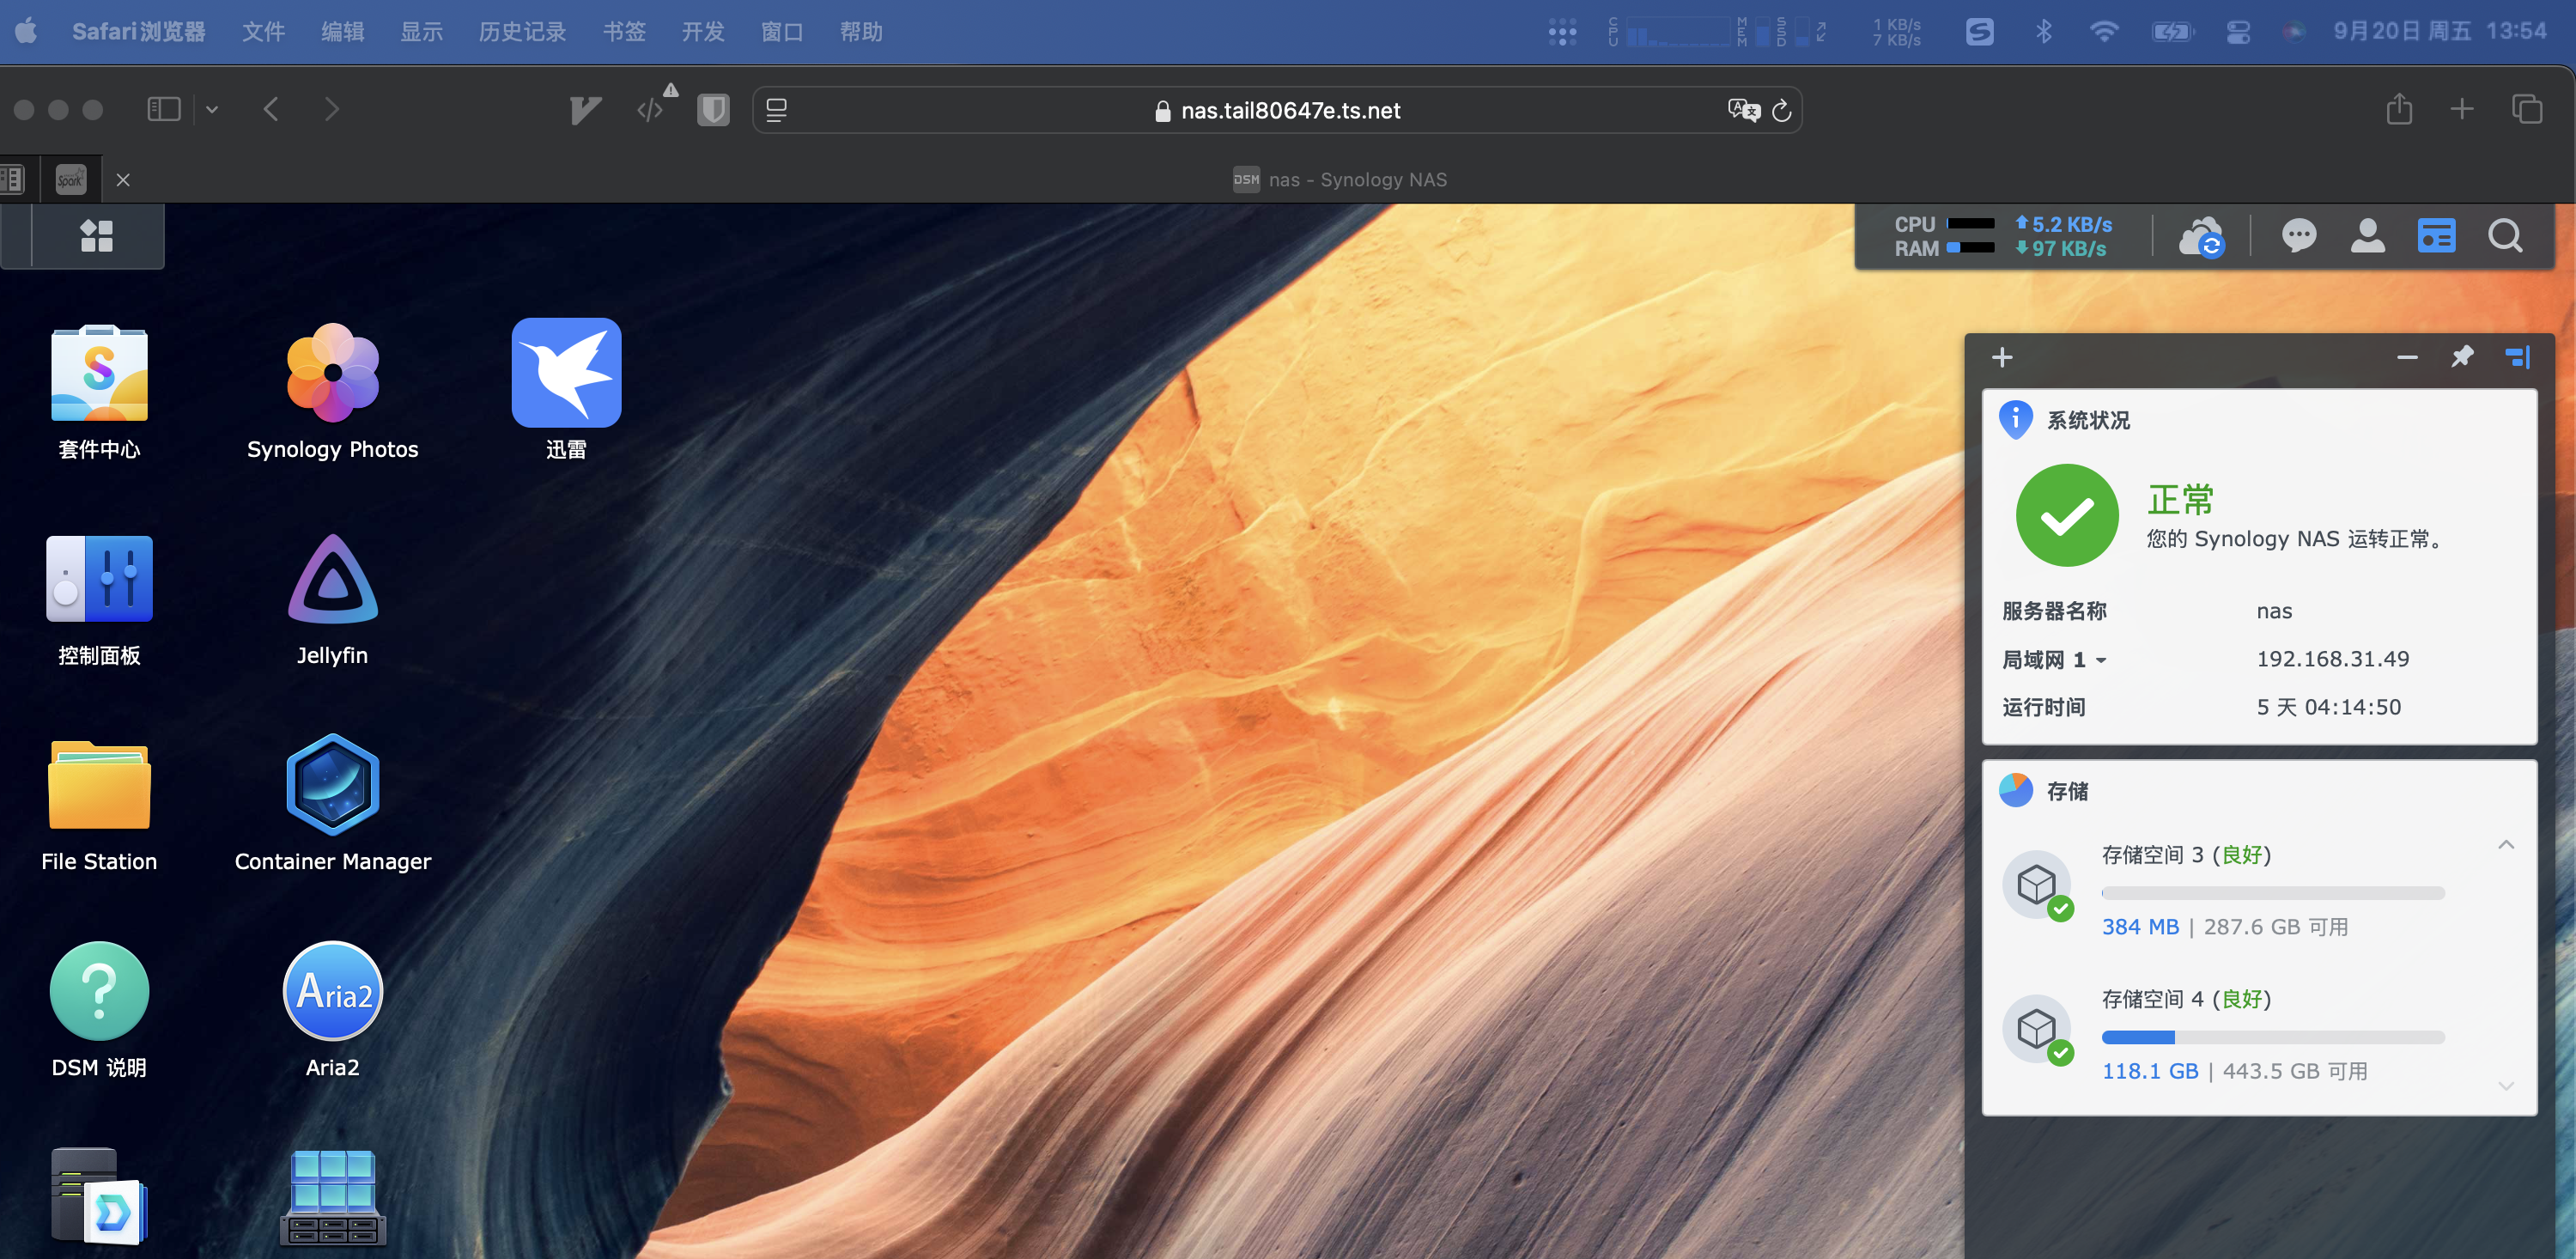Open Jellyfin desktop shortcut
The image size is (2576, 1259).
[332, 581]
